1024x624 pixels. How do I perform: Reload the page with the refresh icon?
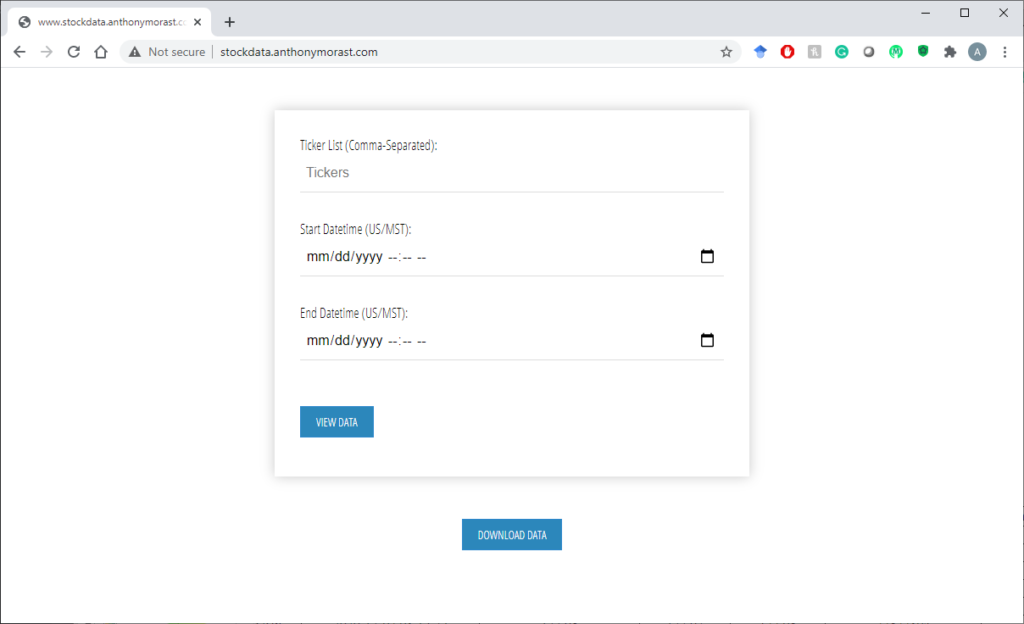(74, 52)
